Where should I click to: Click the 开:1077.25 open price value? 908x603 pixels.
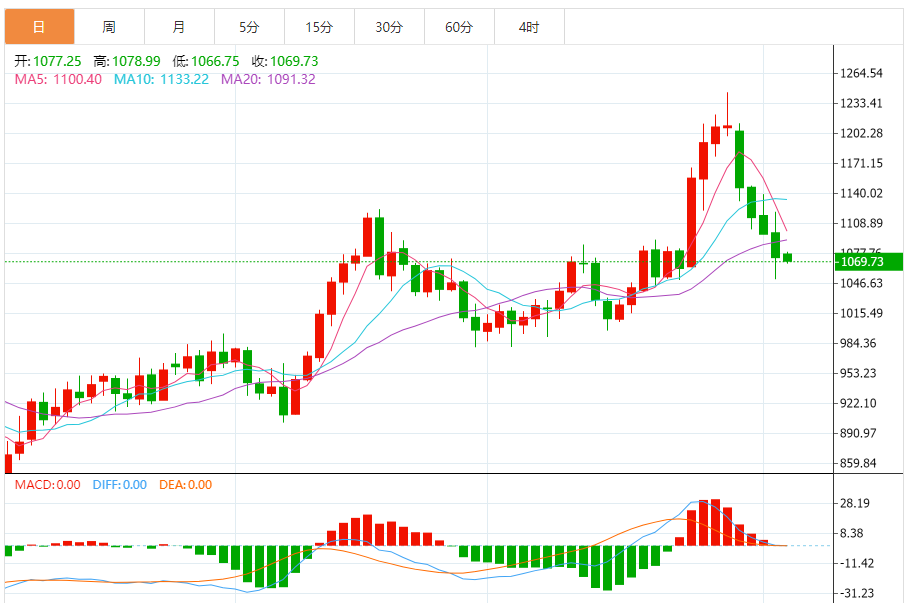48,61
